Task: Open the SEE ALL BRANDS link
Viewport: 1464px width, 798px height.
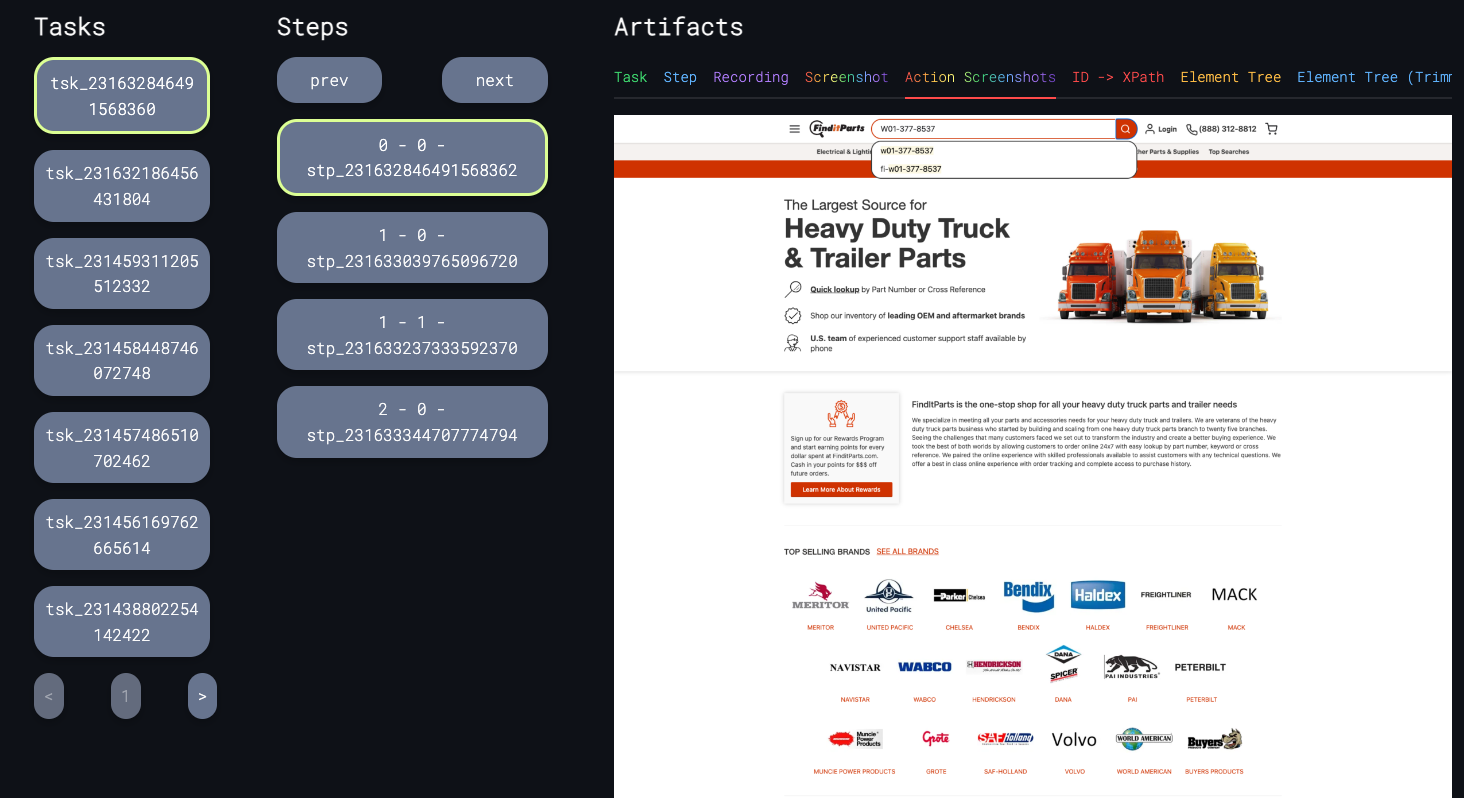Action: [x=907, y=552]
